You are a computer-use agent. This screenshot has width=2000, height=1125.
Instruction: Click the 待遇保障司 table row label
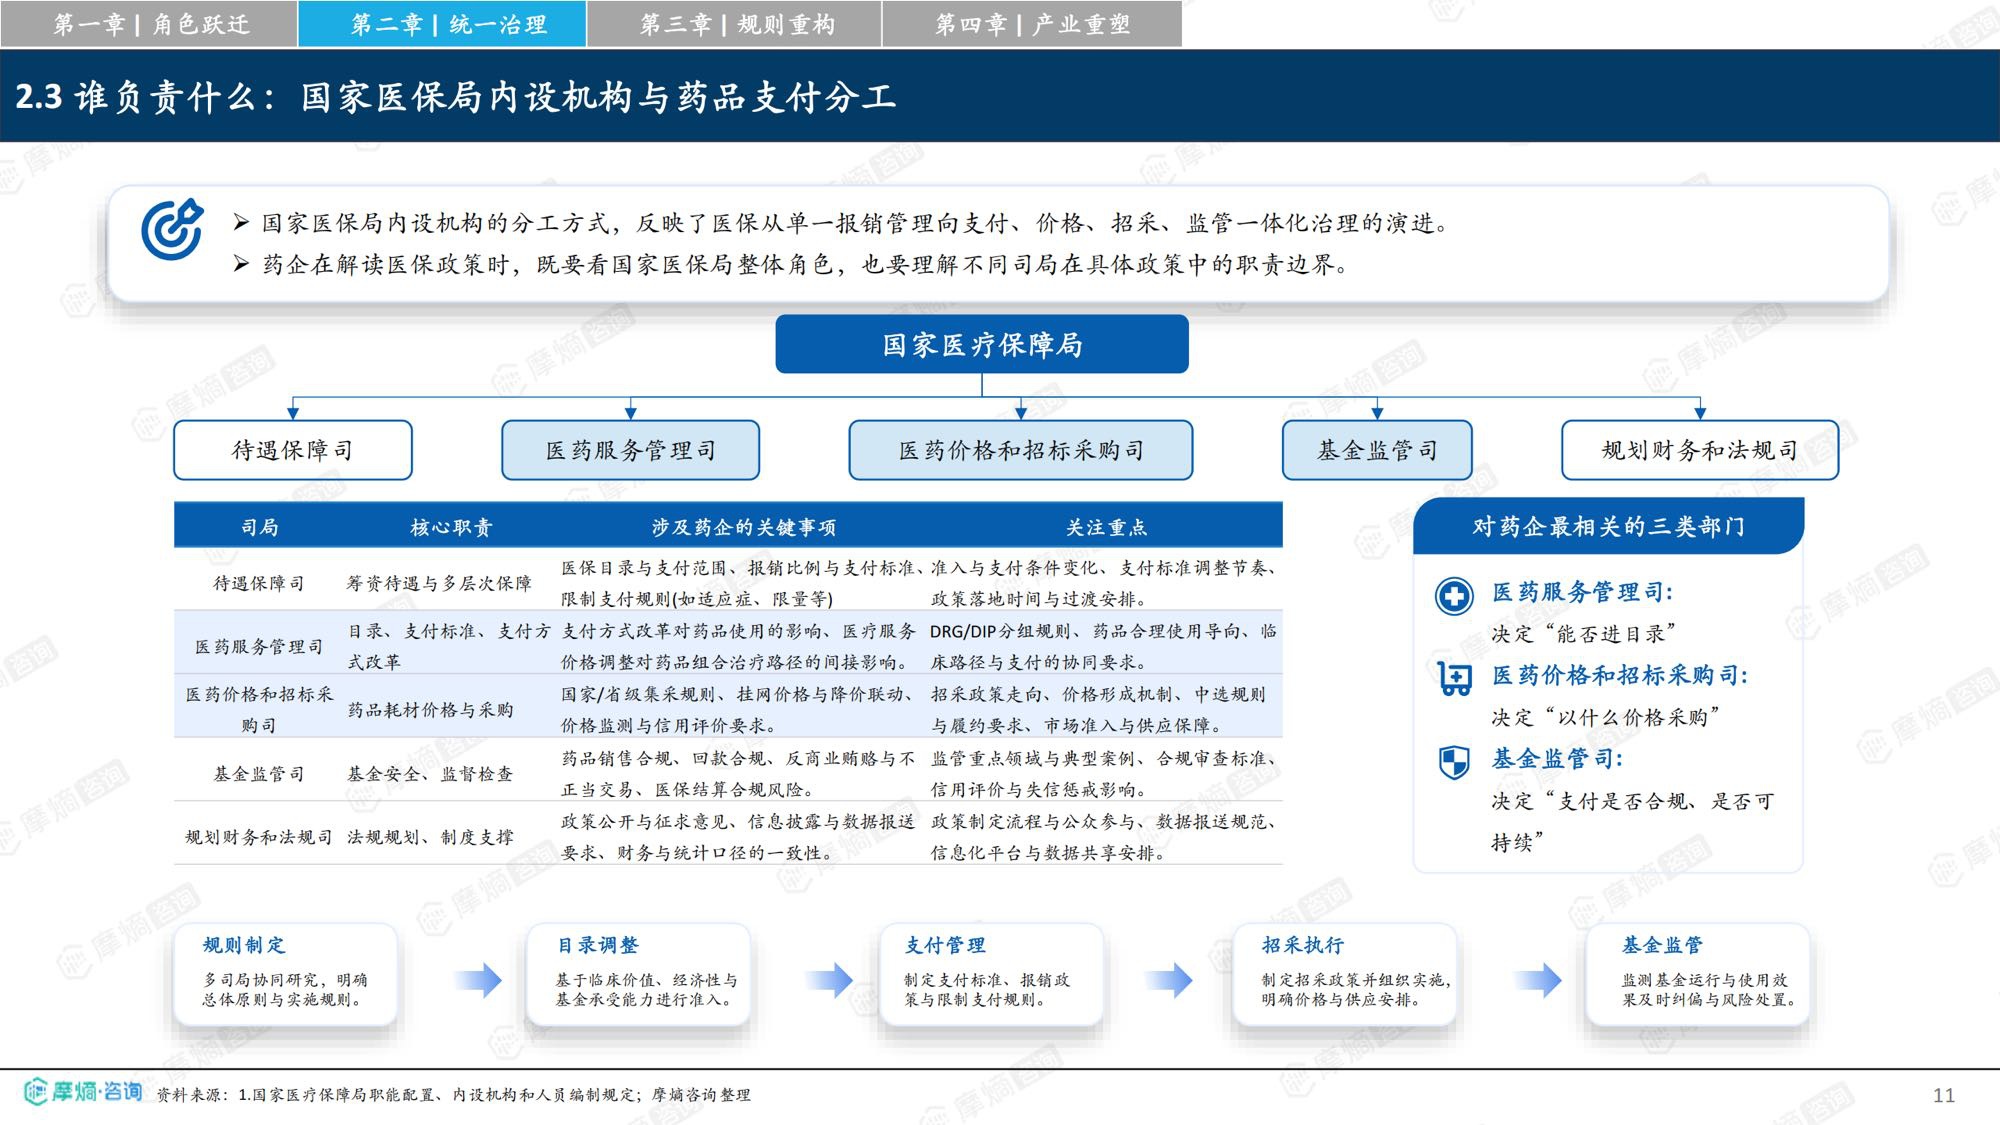[258, 583]
